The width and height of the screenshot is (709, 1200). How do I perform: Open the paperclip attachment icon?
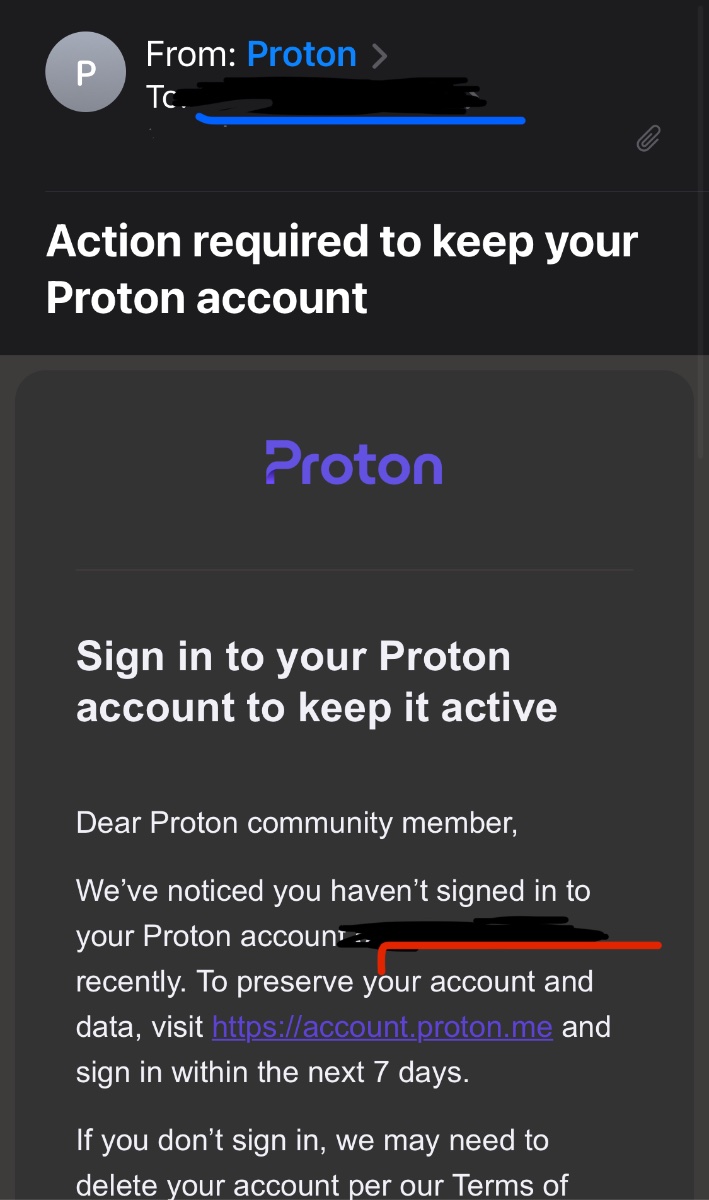coord(648,139)
